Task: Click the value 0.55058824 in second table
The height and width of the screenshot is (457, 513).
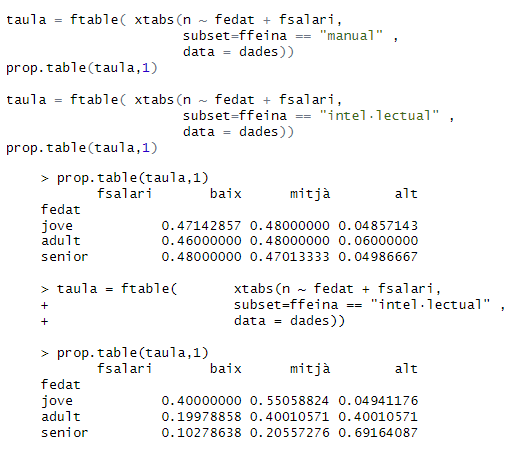Action: pos(290,401)
